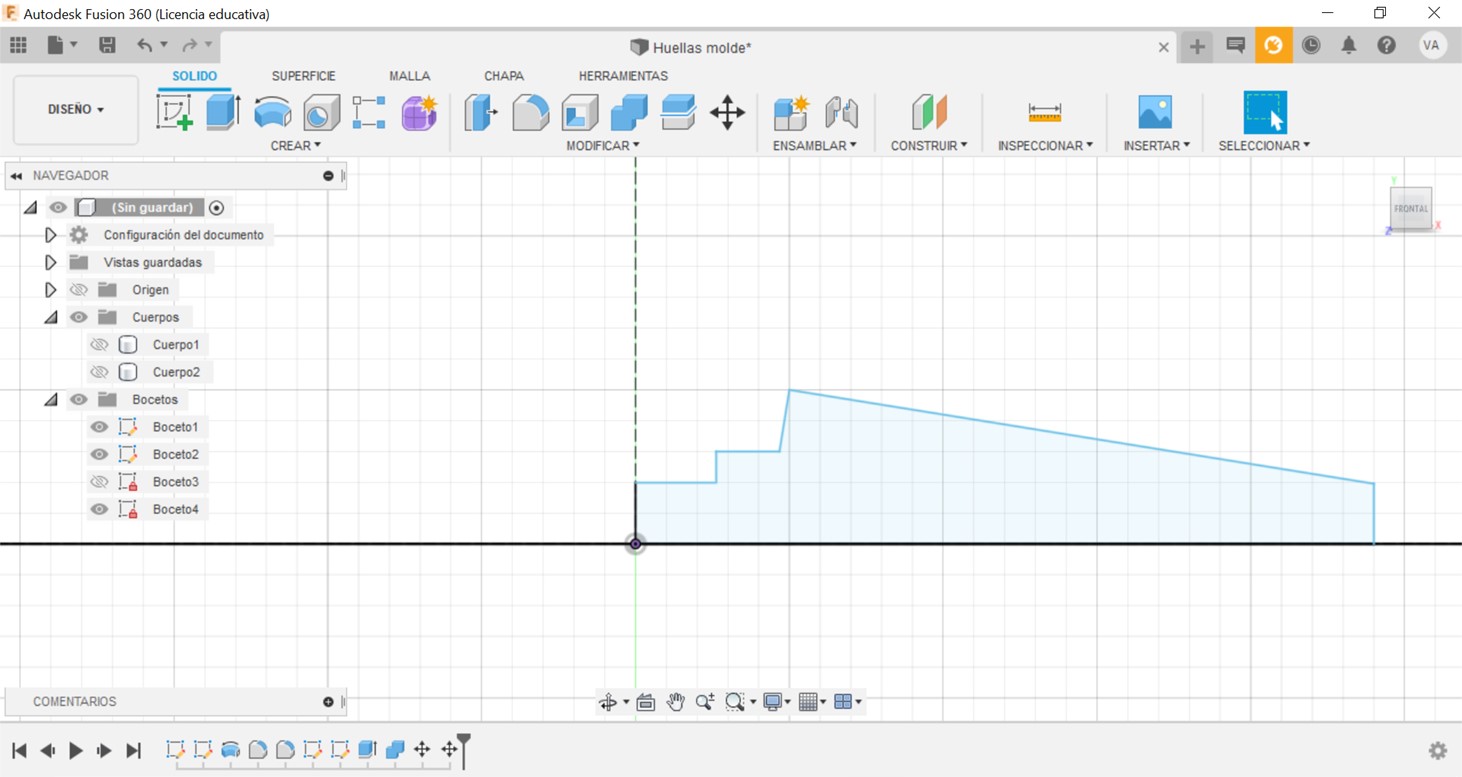Show Cuerpo2 using its eye icon

99,372
